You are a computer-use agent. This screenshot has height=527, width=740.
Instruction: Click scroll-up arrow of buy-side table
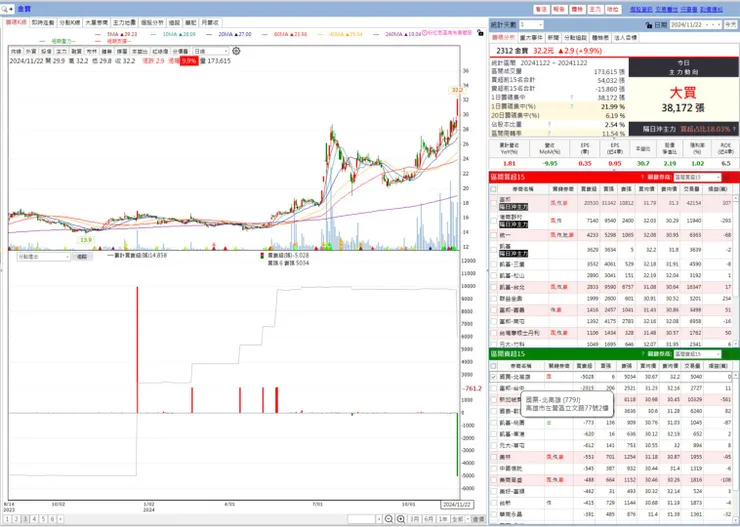tap(735, 200)
